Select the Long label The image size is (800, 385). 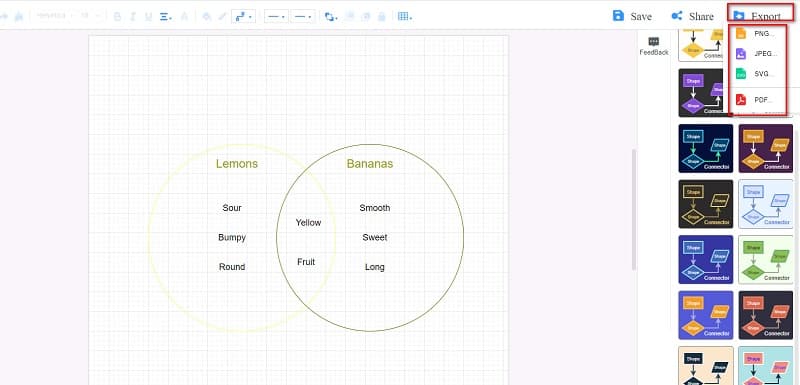[375, 267]
